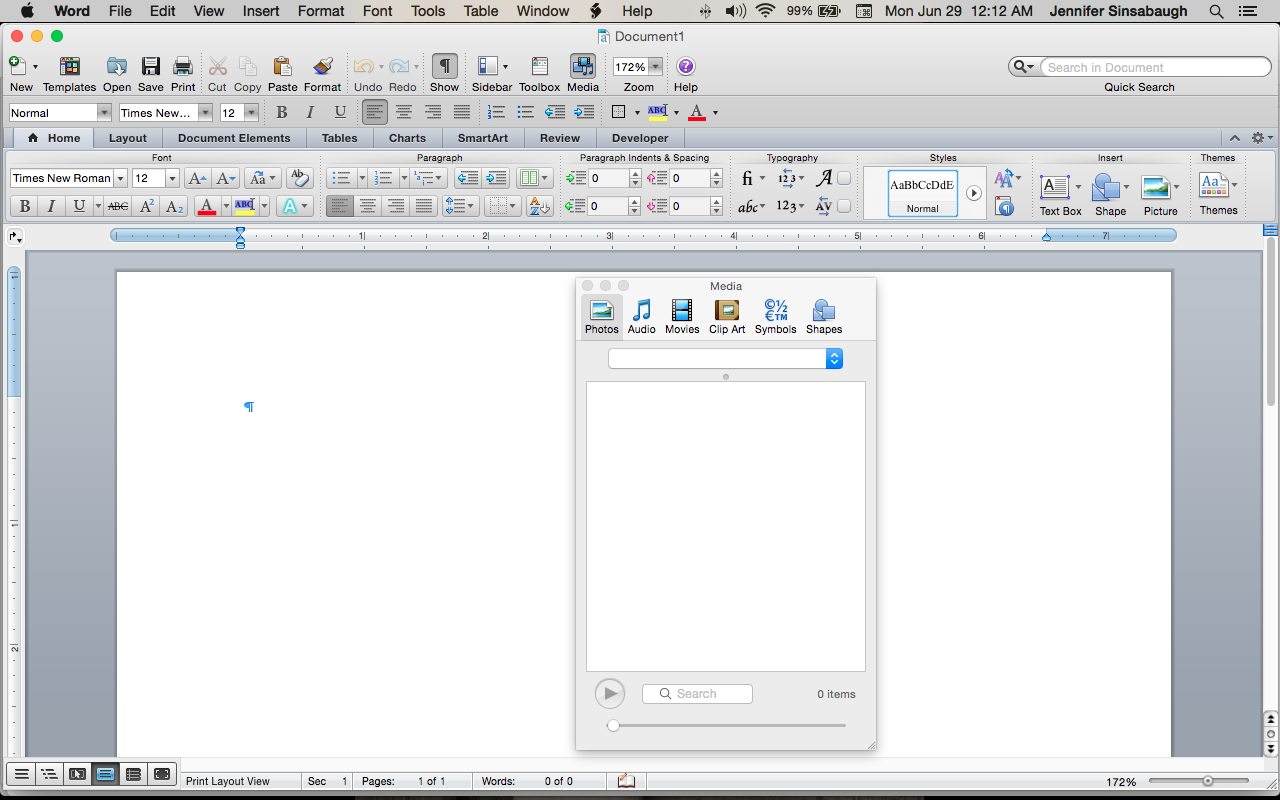Apply Superscript from the Font group
The image size is (1280, 800).
click(x=147, y=206)
